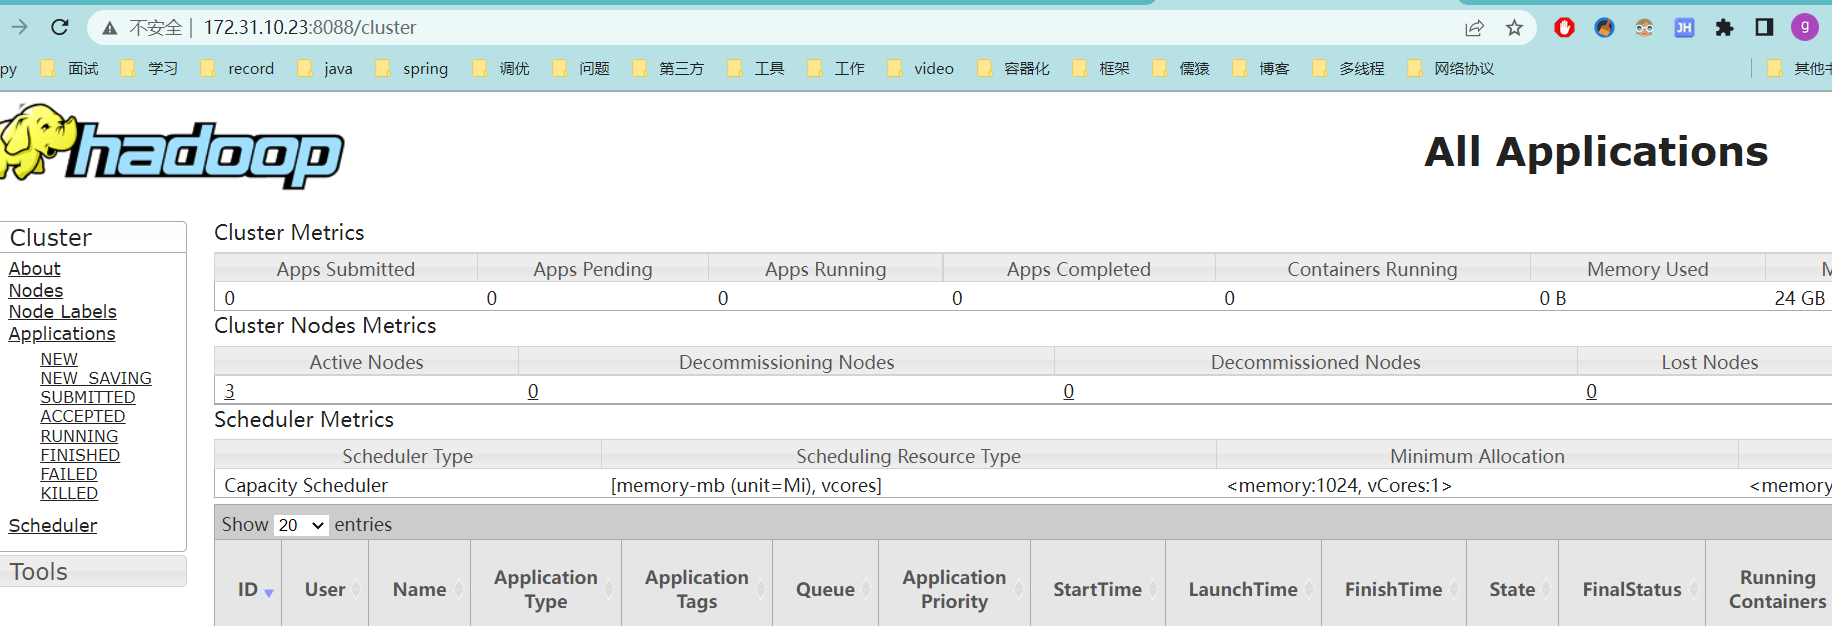Open the 多线程 bookmark folder
Viewport: 1832px width, 626px height.
coord(1348,68)
